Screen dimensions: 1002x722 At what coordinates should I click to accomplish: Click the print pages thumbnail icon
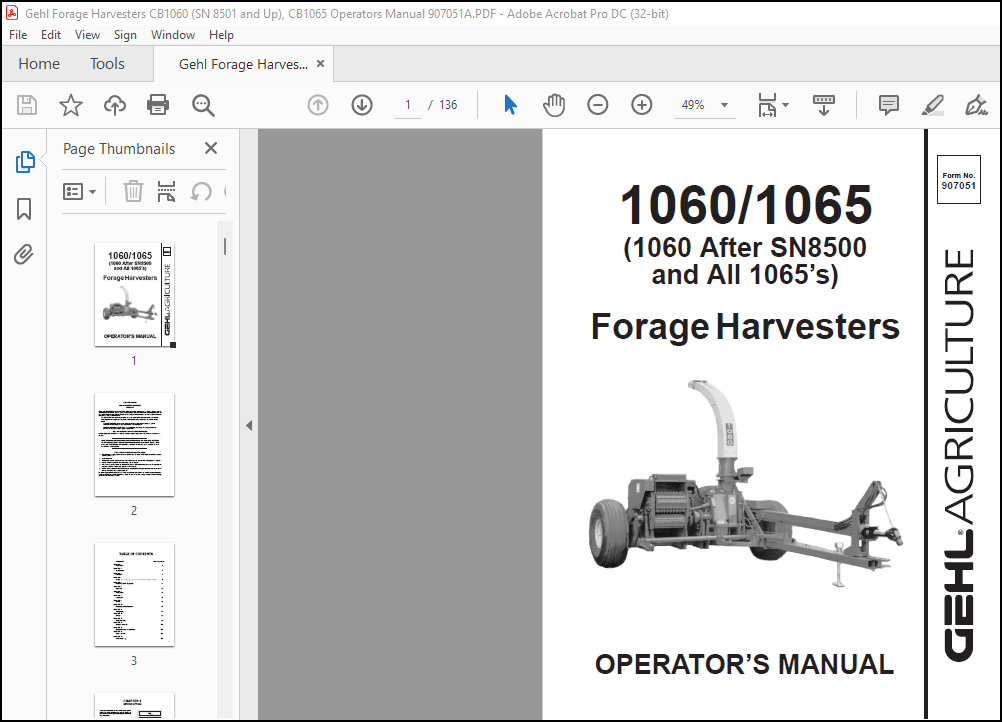point(166,191)
